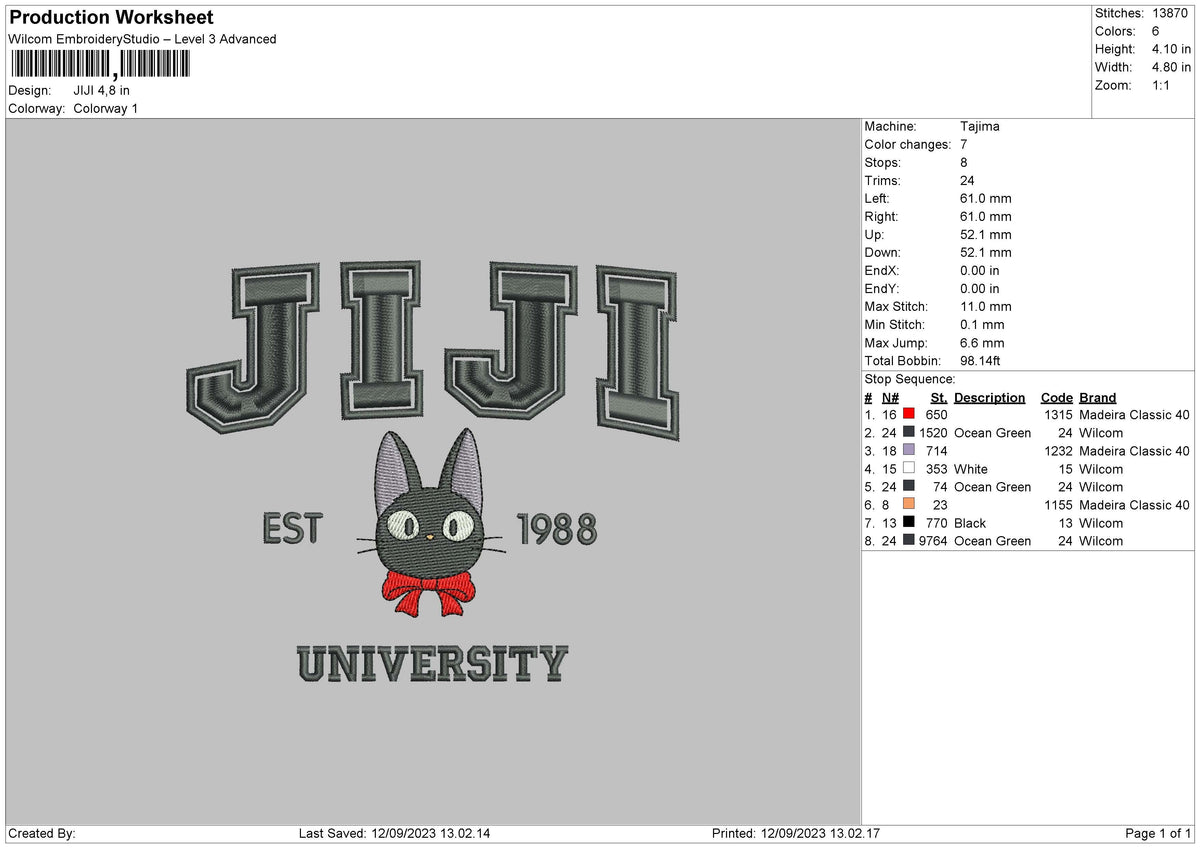Click the lavender swatch for code 1232
Viewport: 1200px width, 848px height.
point(908,450)
